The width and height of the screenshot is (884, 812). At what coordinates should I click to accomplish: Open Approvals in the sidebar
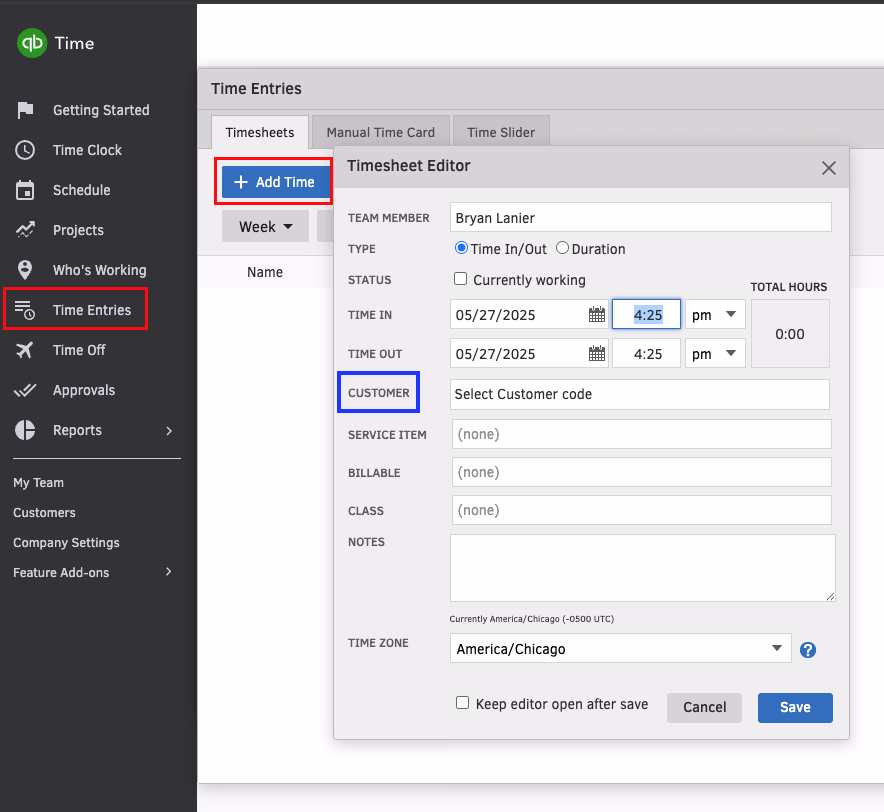[84, 390]
